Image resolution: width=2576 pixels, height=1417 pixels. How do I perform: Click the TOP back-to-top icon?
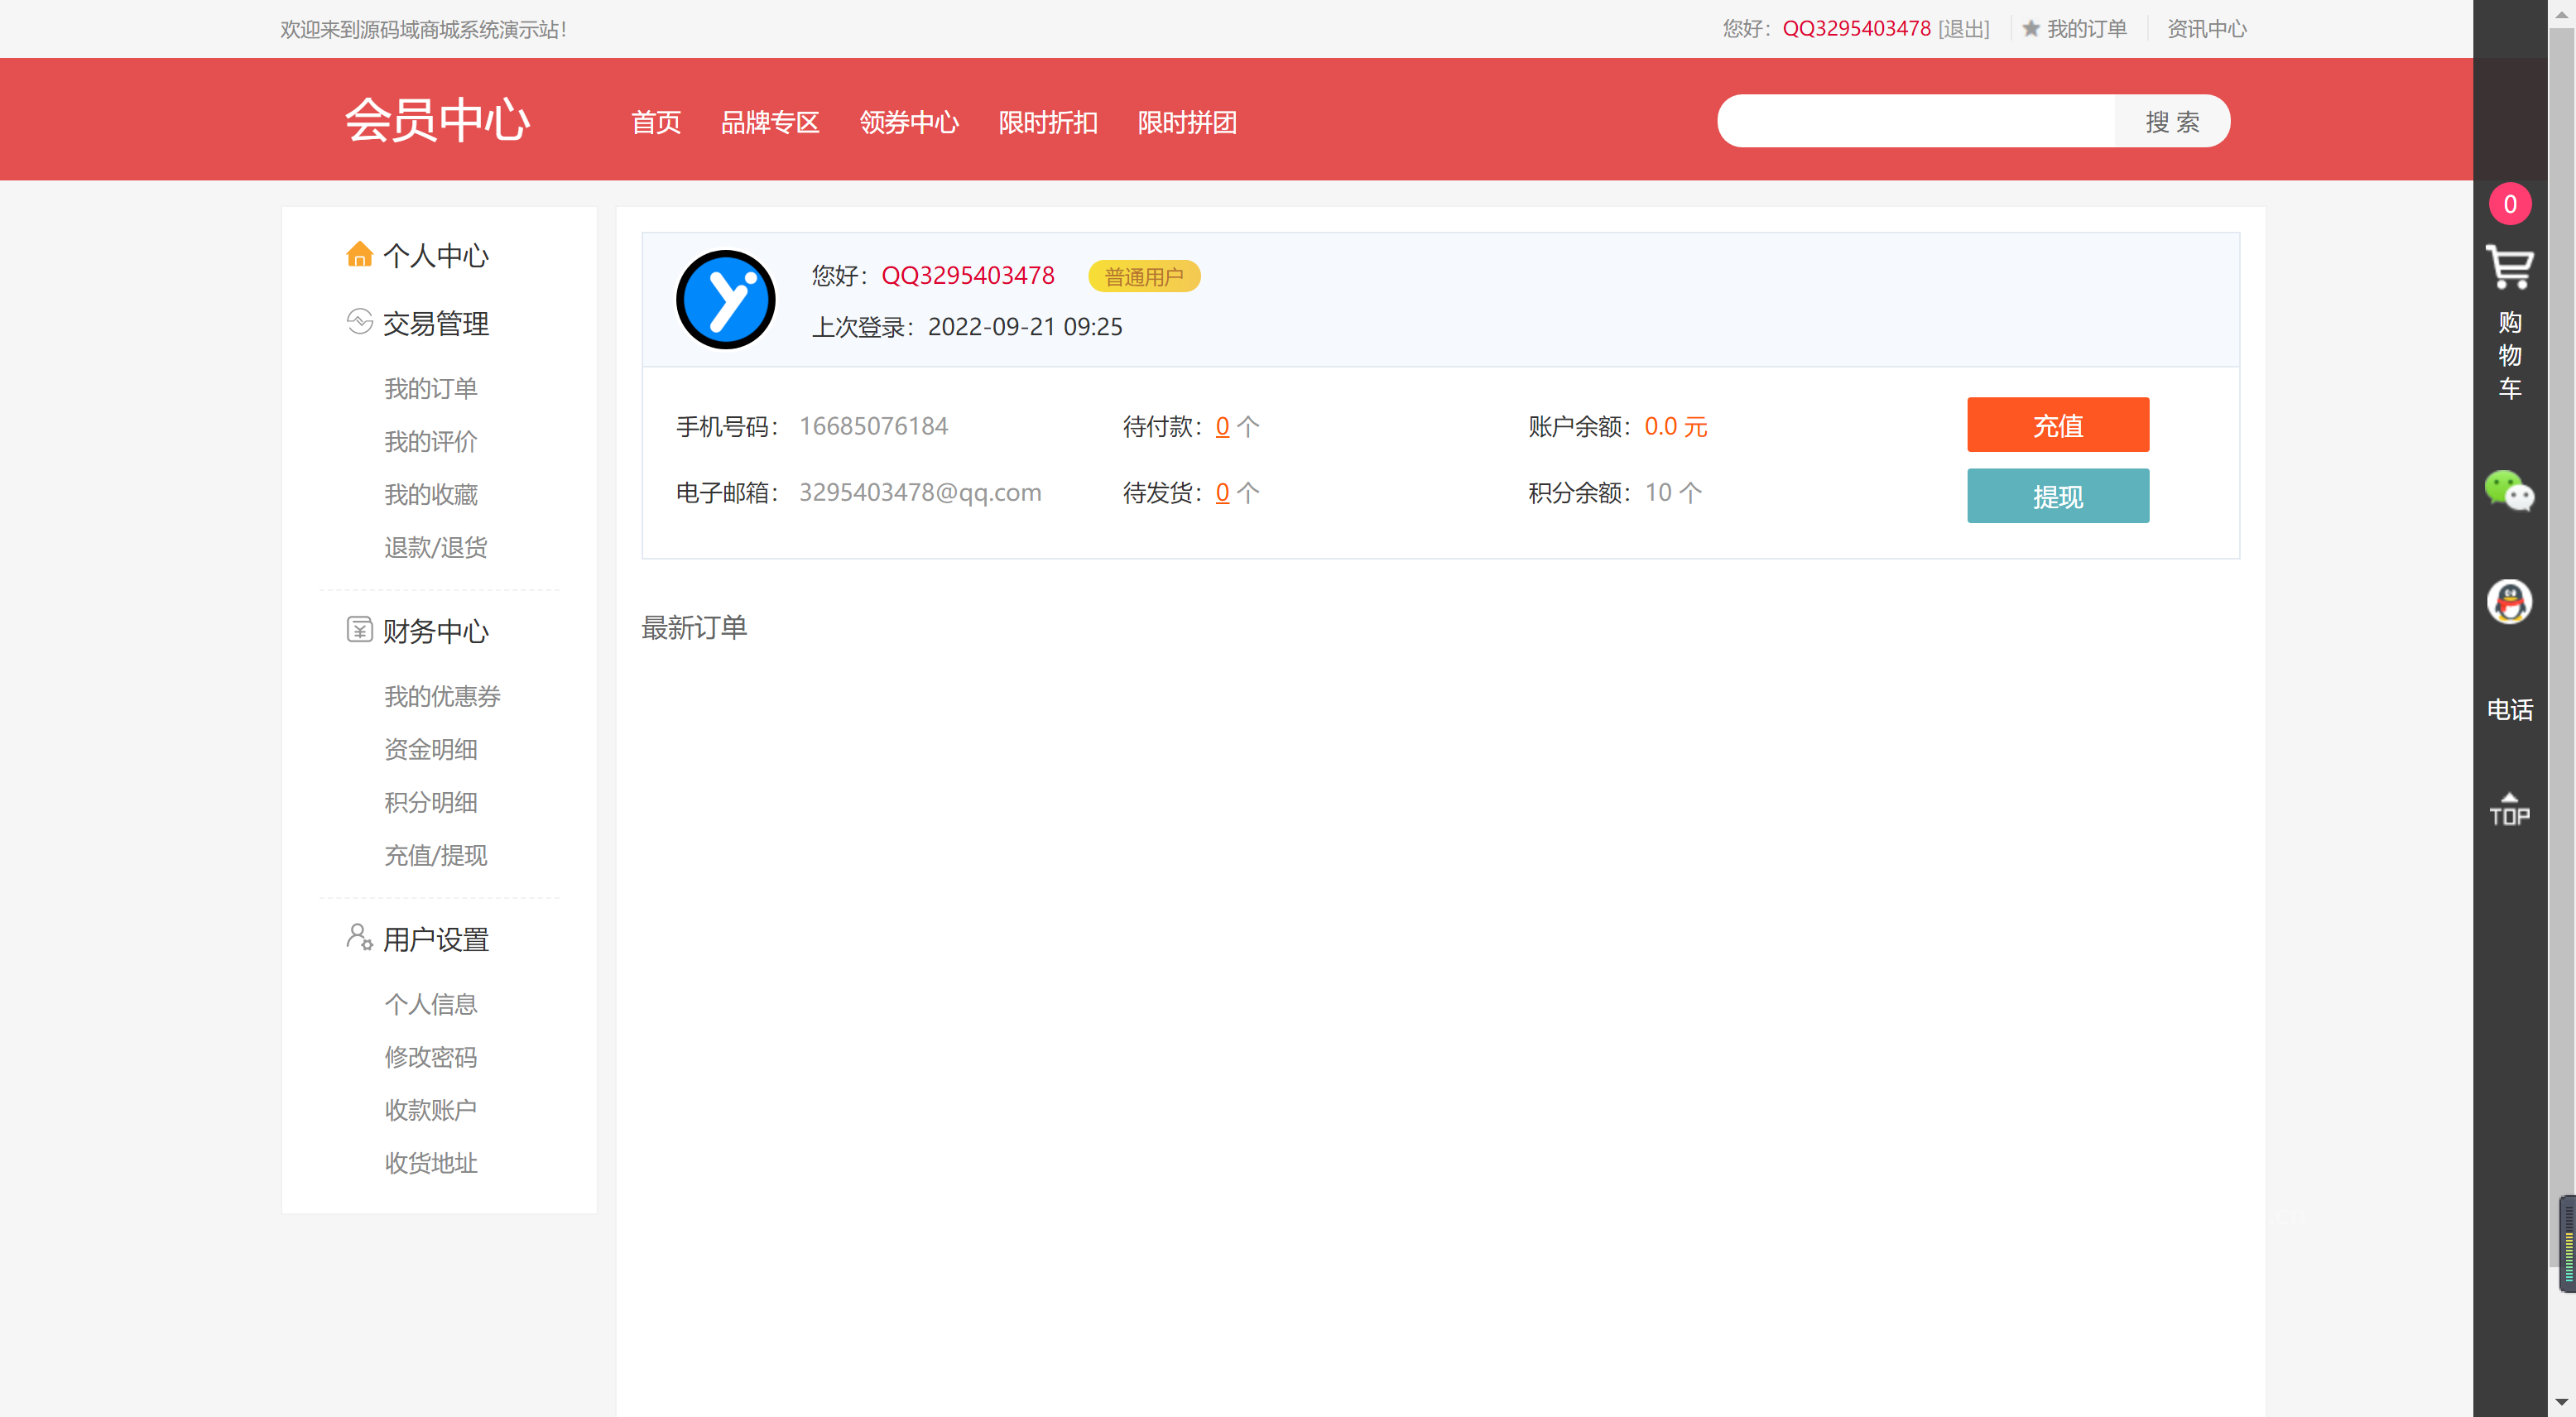click(x=2510, y=807)
